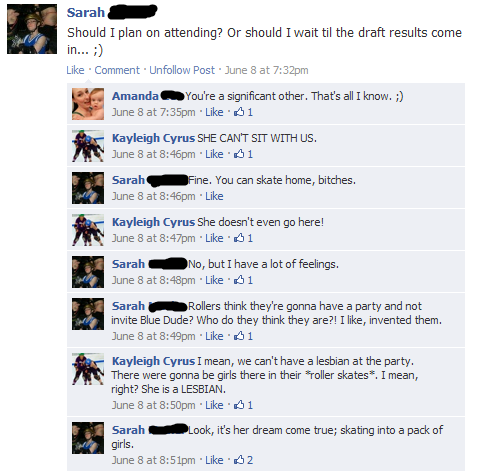
Task: Click thumbs-up count on 8:51pm comment
Action: click(x=250, y=460)
